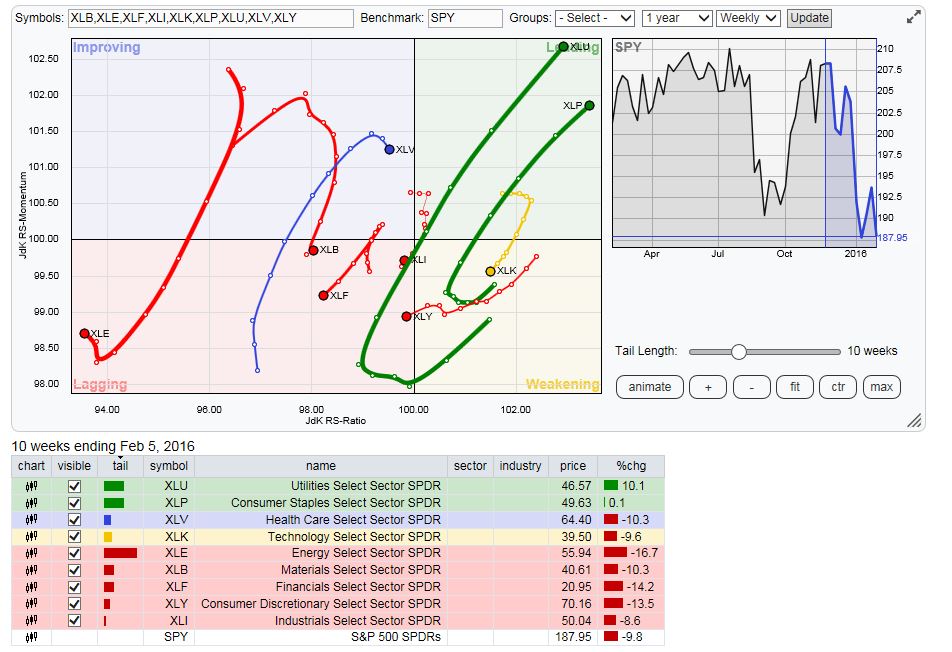952x652 pixels.
Task: Click S&P 500 SPDRs name cell
Action: (x=395, y=637)
